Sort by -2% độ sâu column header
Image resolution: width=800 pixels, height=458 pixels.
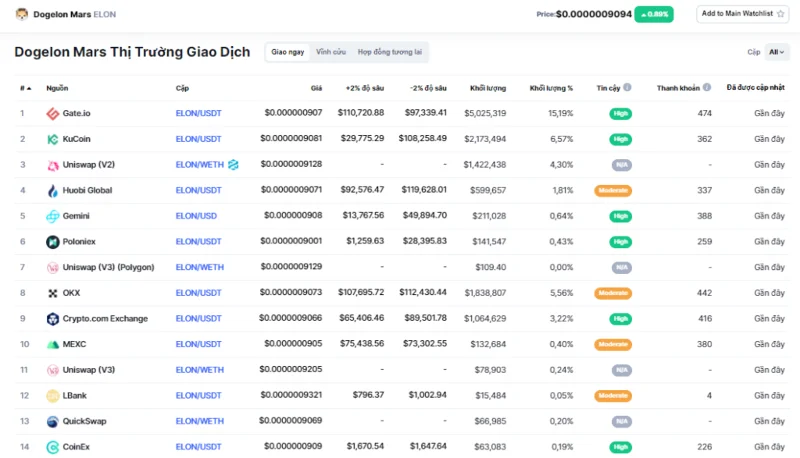click(428, 88)
